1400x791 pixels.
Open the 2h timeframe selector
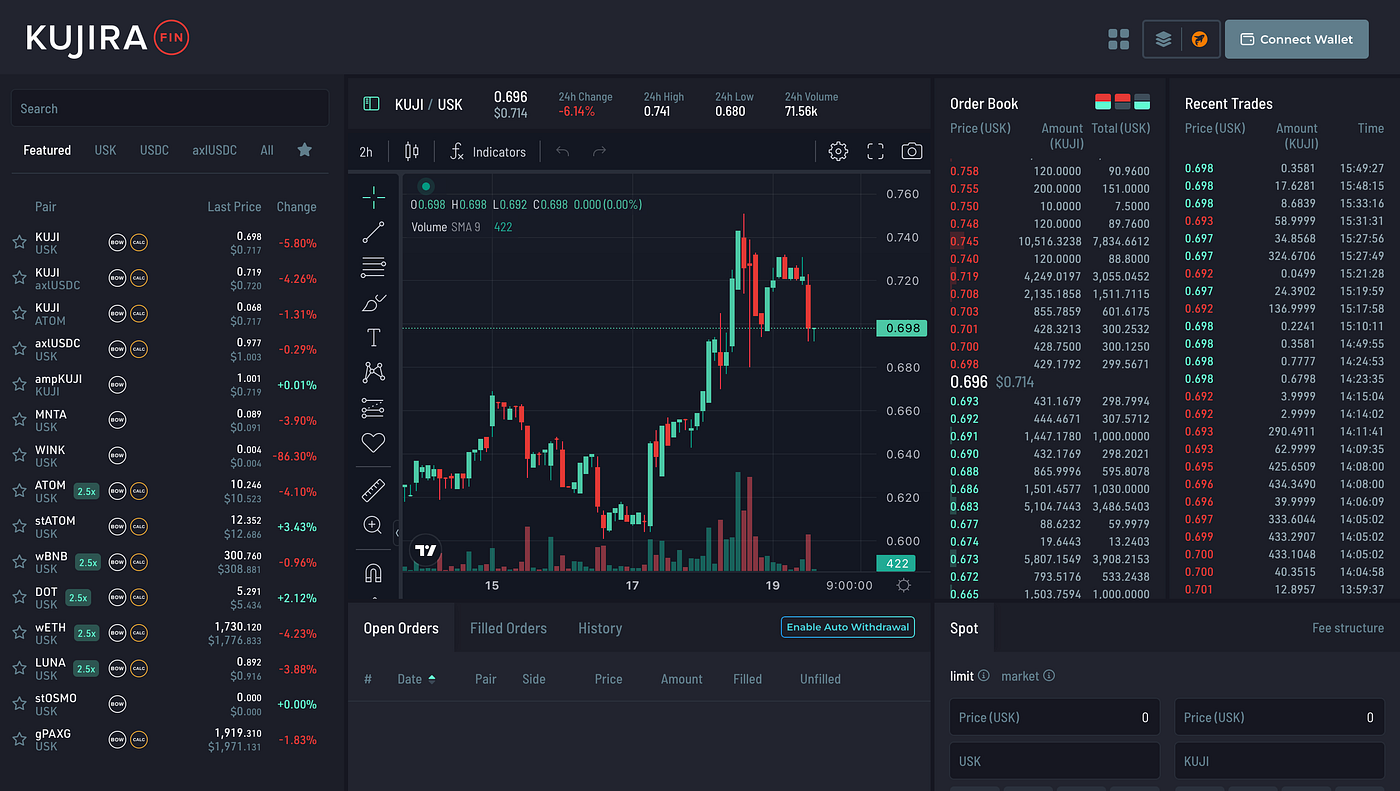(x=365, y=151)
